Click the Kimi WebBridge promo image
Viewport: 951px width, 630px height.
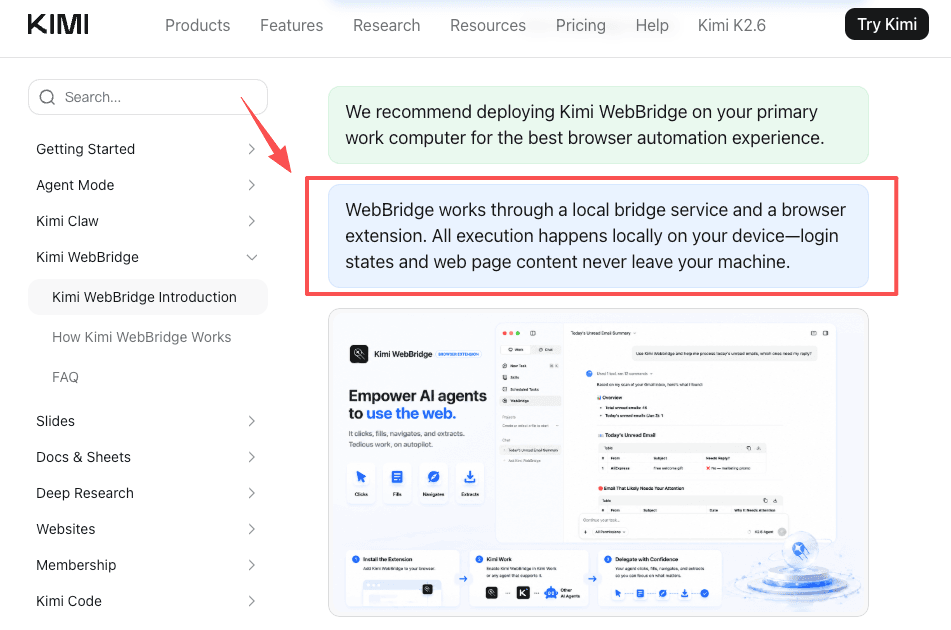tap(598, 463)
